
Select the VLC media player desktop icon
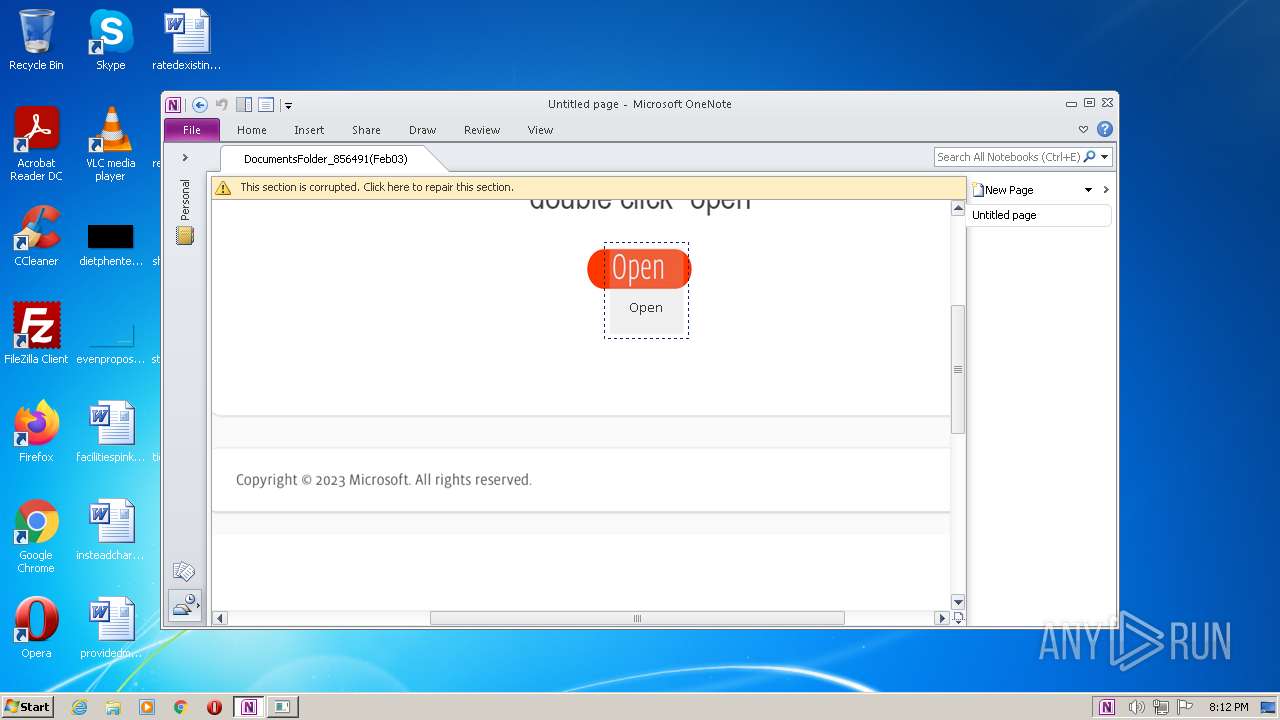110,144
